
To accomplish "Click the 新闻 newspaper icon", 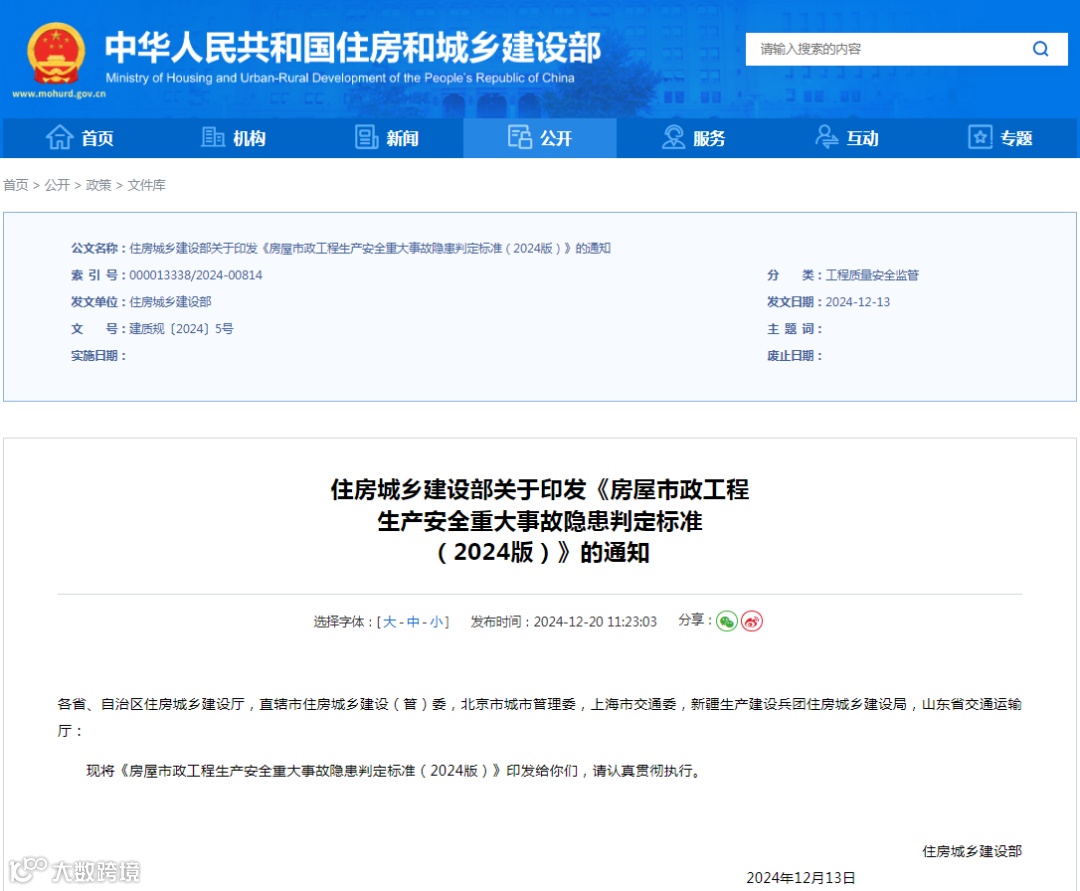I will coord(366,137).
